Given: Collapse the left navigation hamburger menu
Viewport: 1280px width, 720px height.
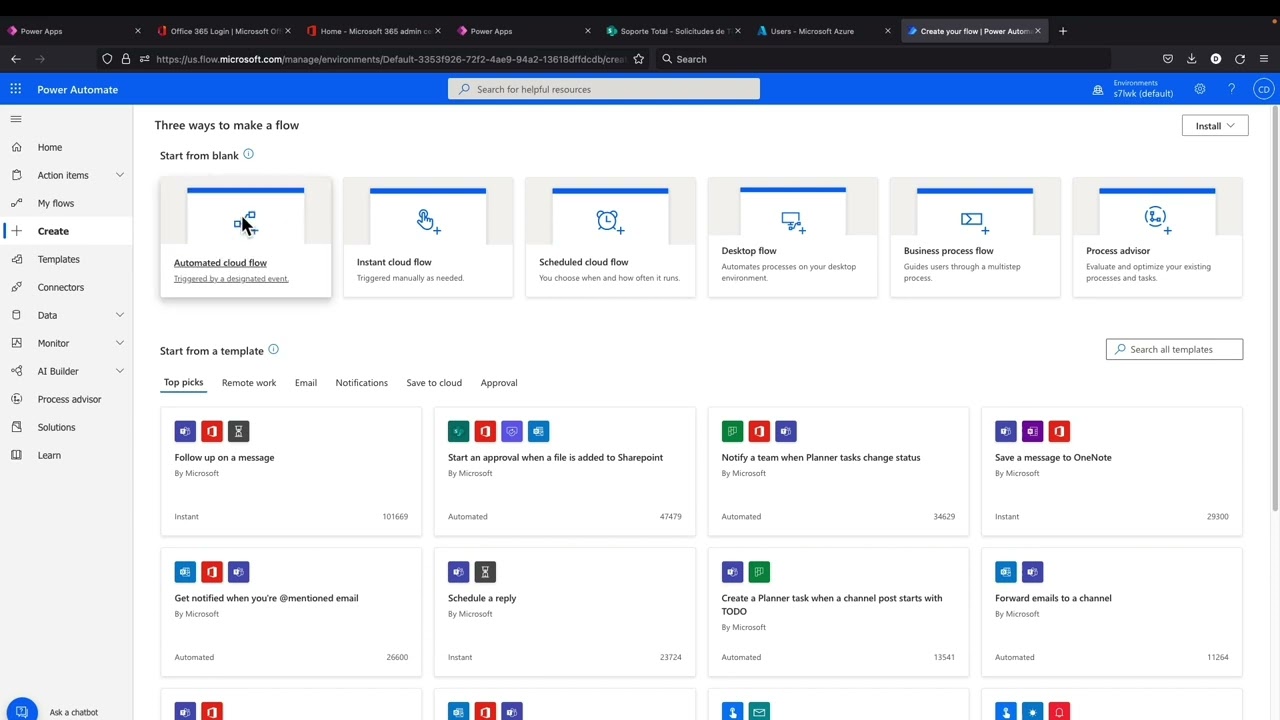Looking at the screenshot, I should coord(16,119).
